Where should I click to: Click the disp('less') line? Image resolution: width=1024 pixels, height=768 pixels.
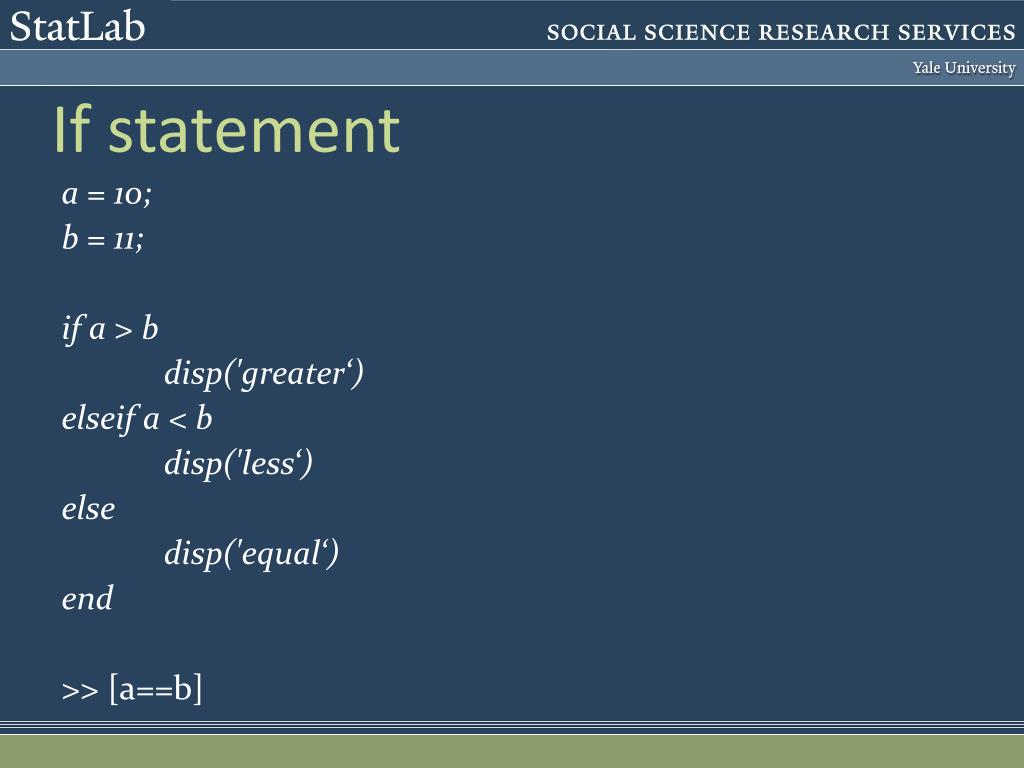pyautogui.click(x=238, y=464)
